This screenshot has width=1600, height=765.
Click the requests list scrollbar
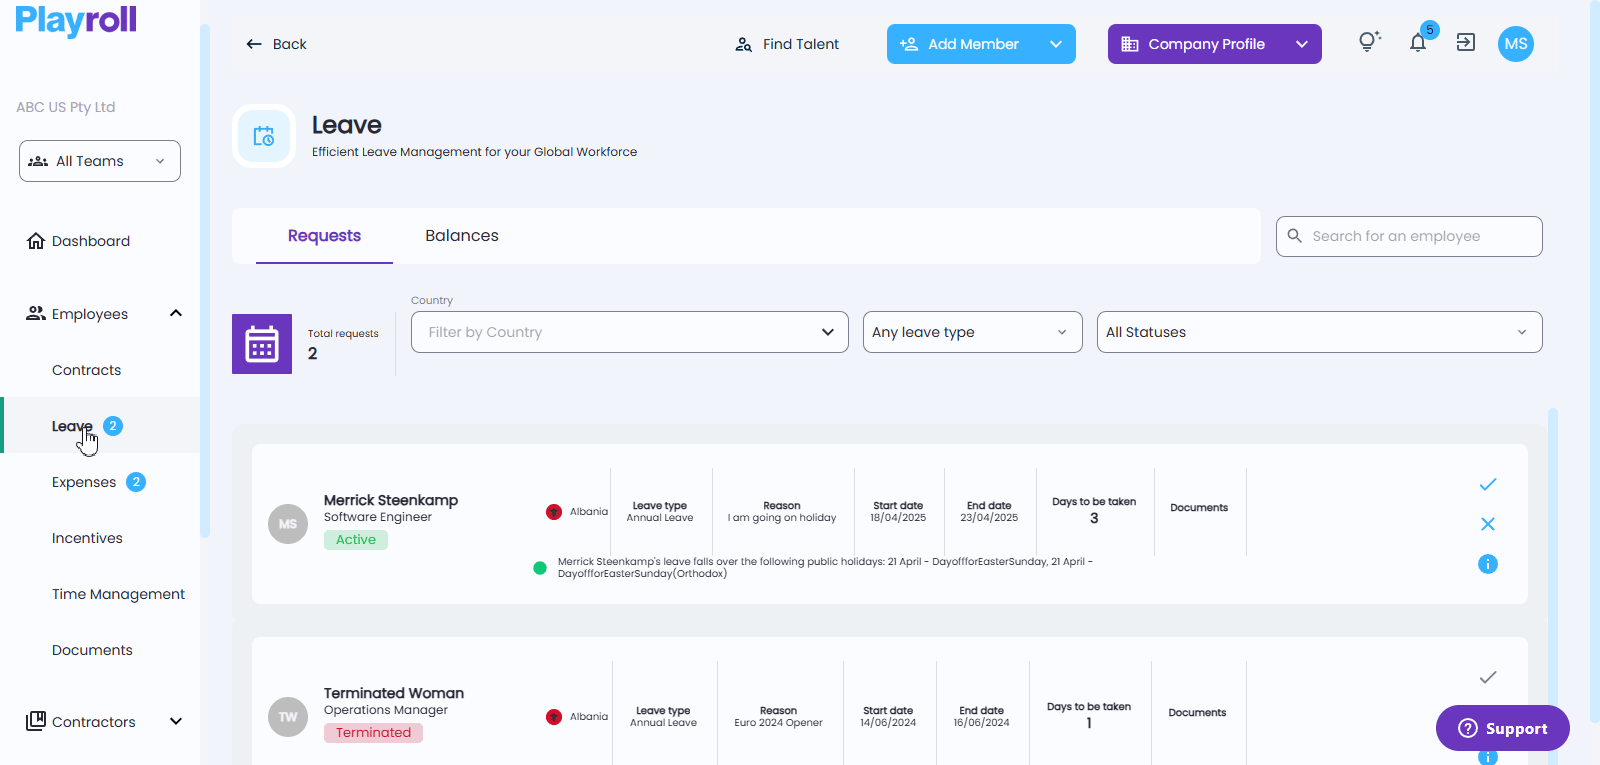pos(1553,585)
